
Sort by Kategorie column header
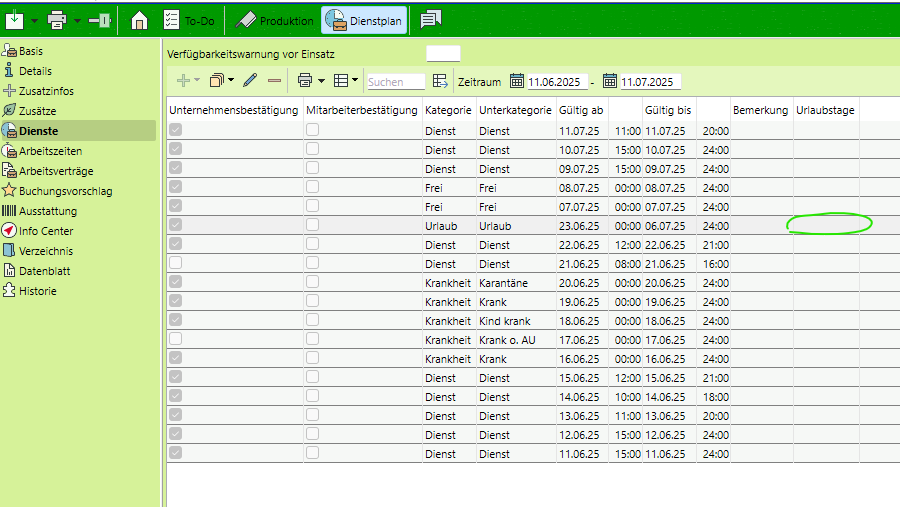(x=448, y=110)
